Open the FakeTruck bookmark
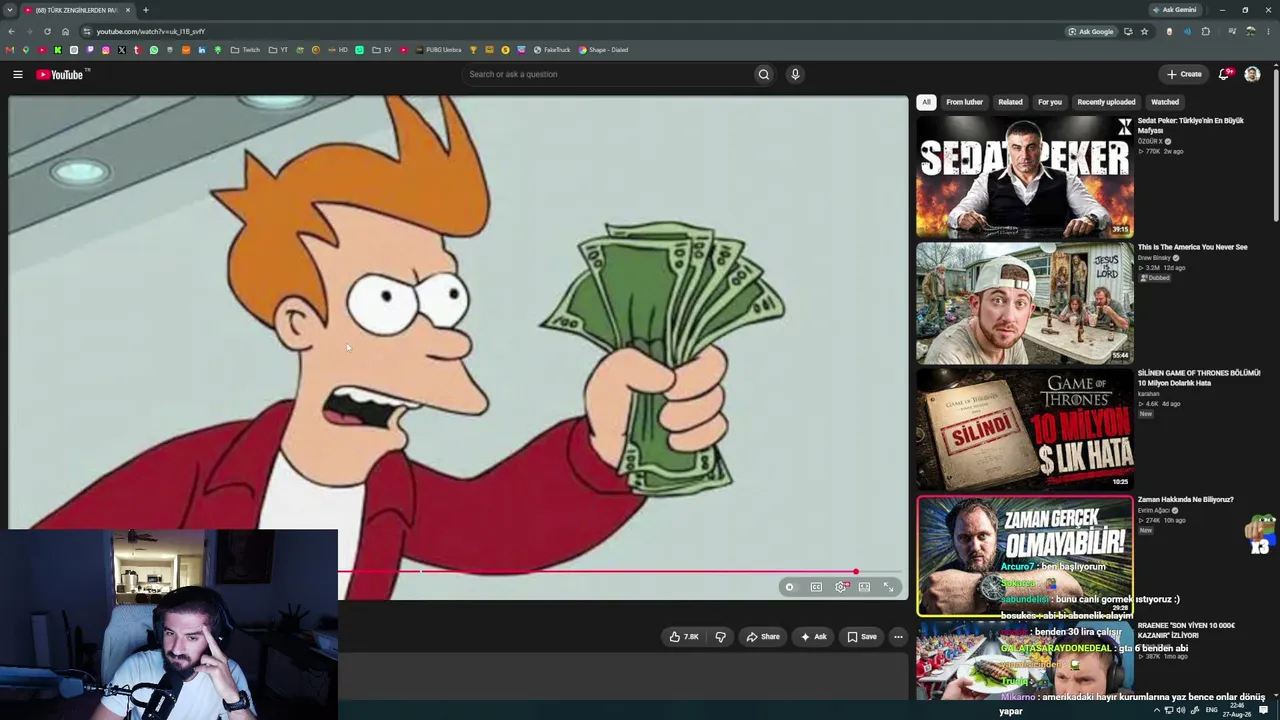 [x=552, y=50]
